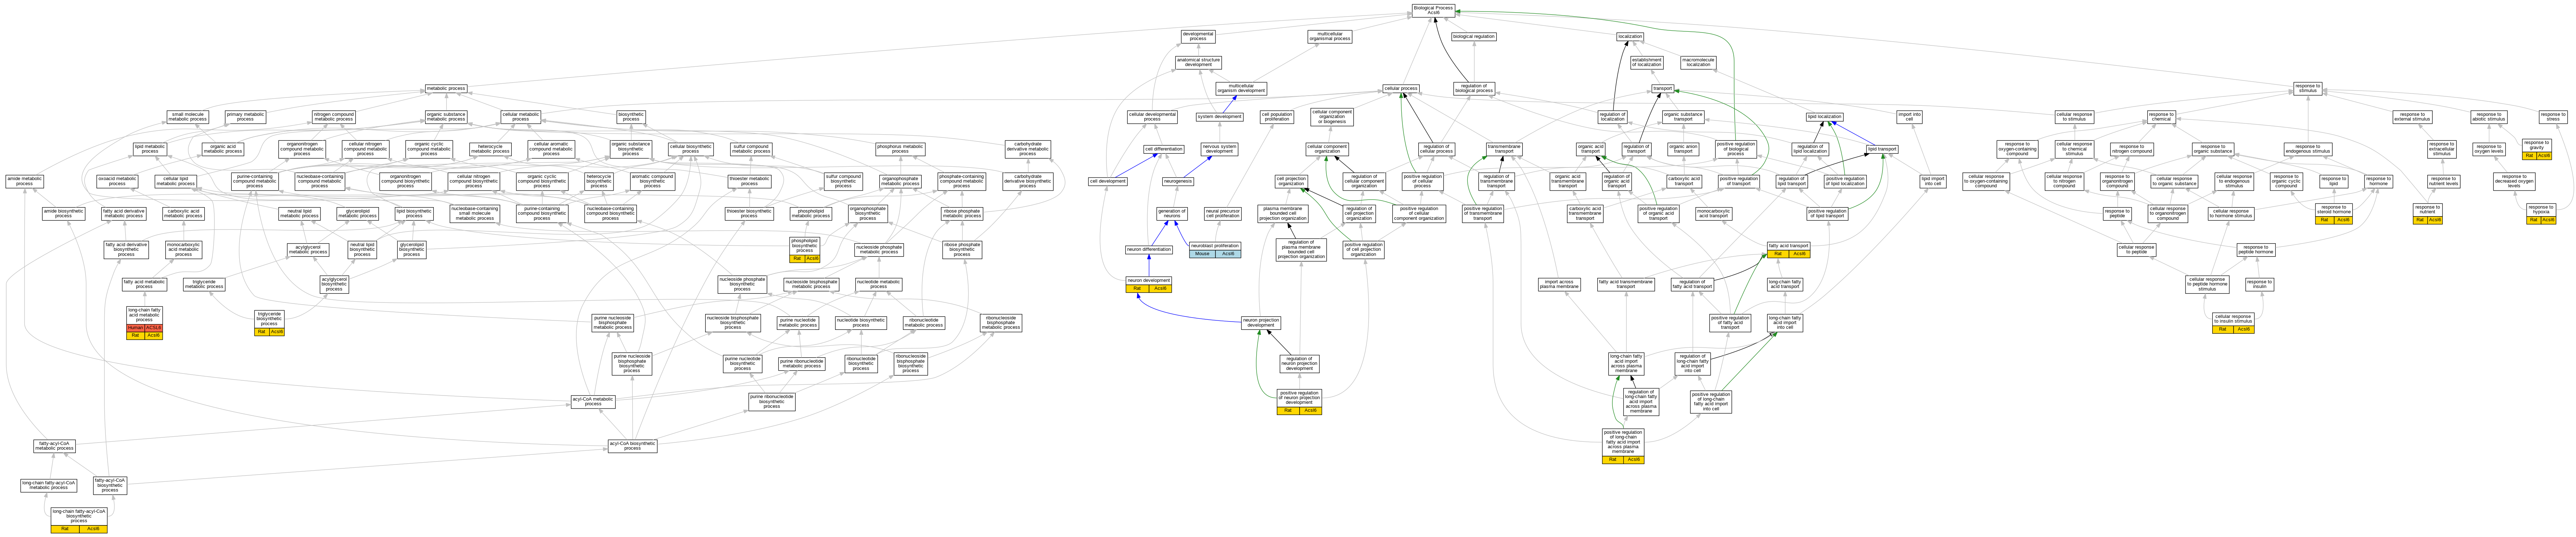Select the 'response to insulin' node
Screen dimensions: 2576x537
pos(2259,284)
